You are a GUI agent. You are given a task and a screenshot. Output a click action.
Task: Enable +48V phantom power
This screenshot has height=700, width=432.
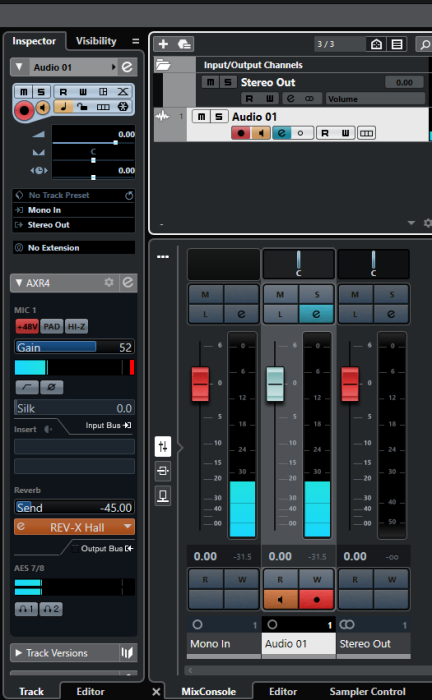[x=27, y=326]
